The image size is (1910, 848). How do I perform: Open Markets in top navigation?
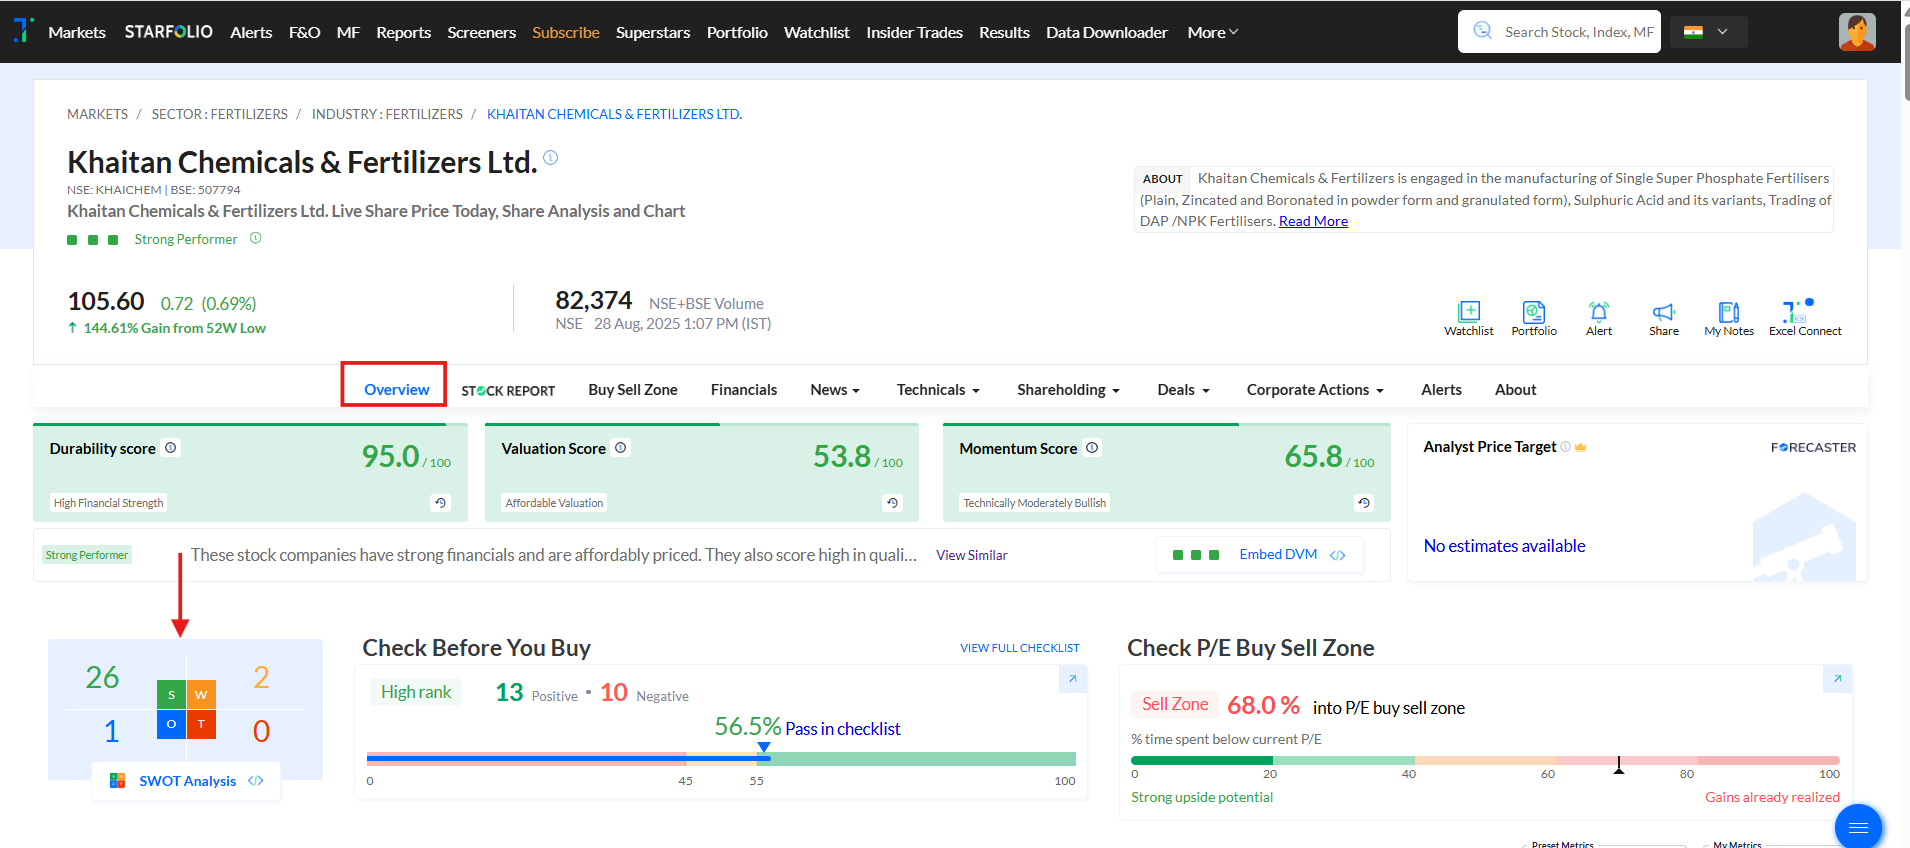[x=77, y=32]
